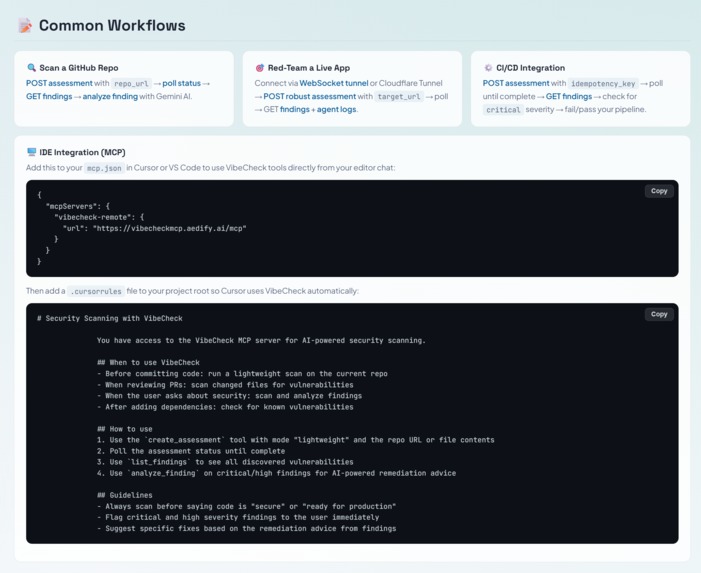Click the Always scan before saying line
The height and width of the screenshot is (573, 701).
[x=246, y=506]
